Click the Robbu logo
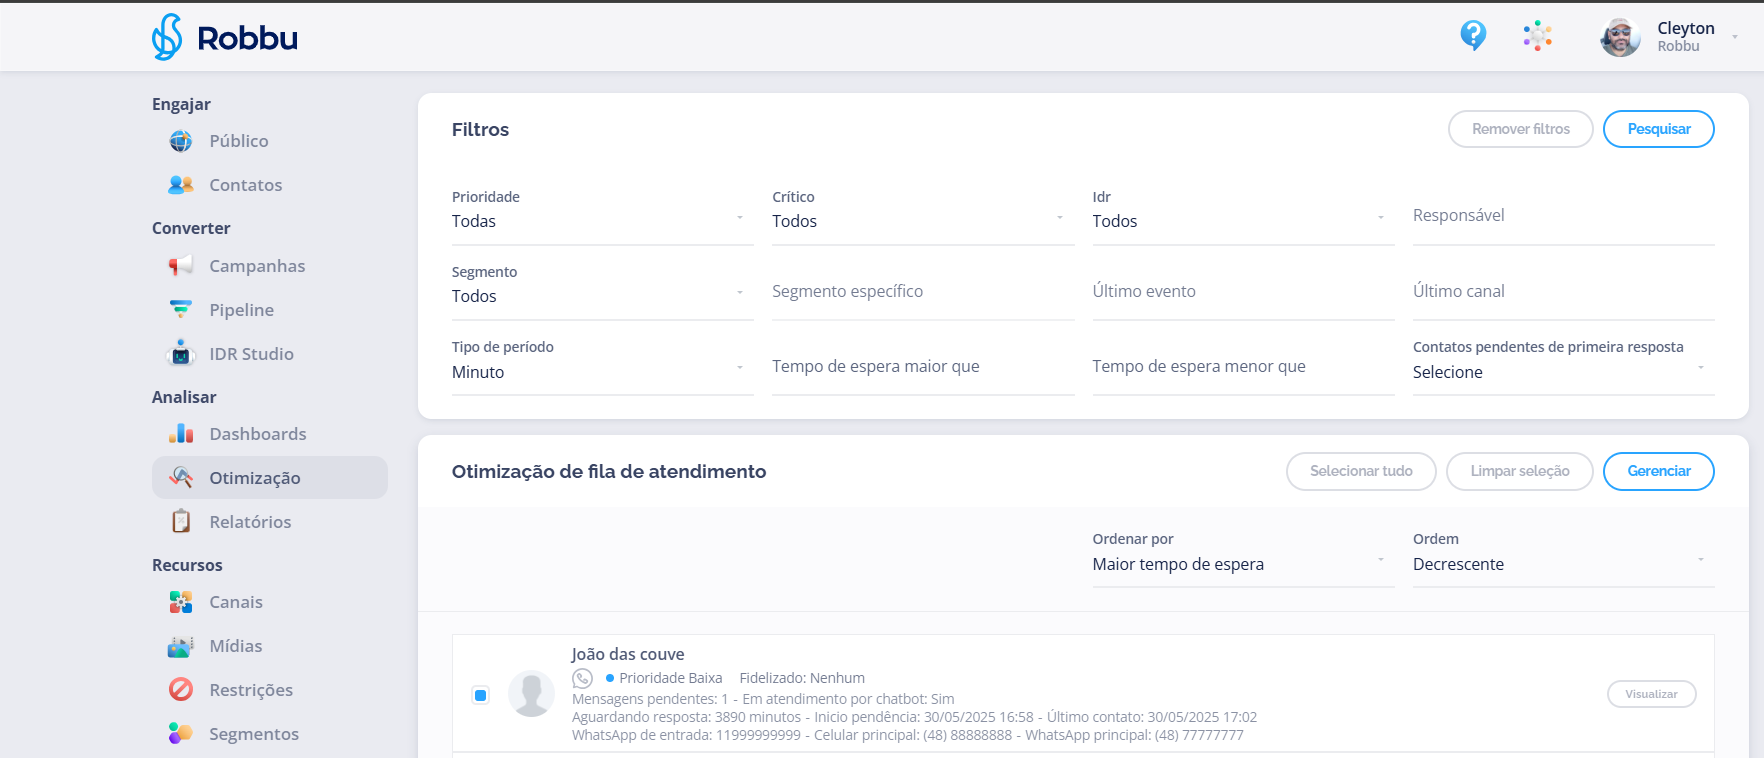 coord(225,37)
